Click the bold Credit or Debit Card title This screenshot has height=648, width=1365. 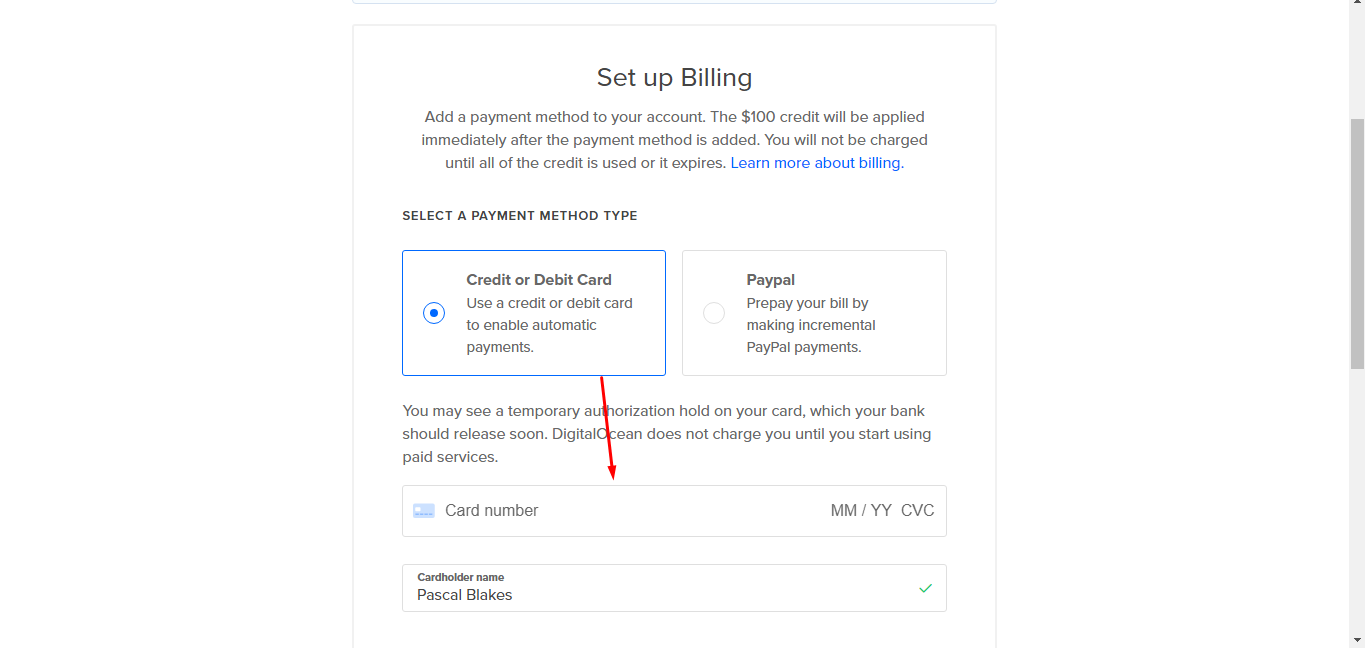pyautogui.click(x=539, y=280)
